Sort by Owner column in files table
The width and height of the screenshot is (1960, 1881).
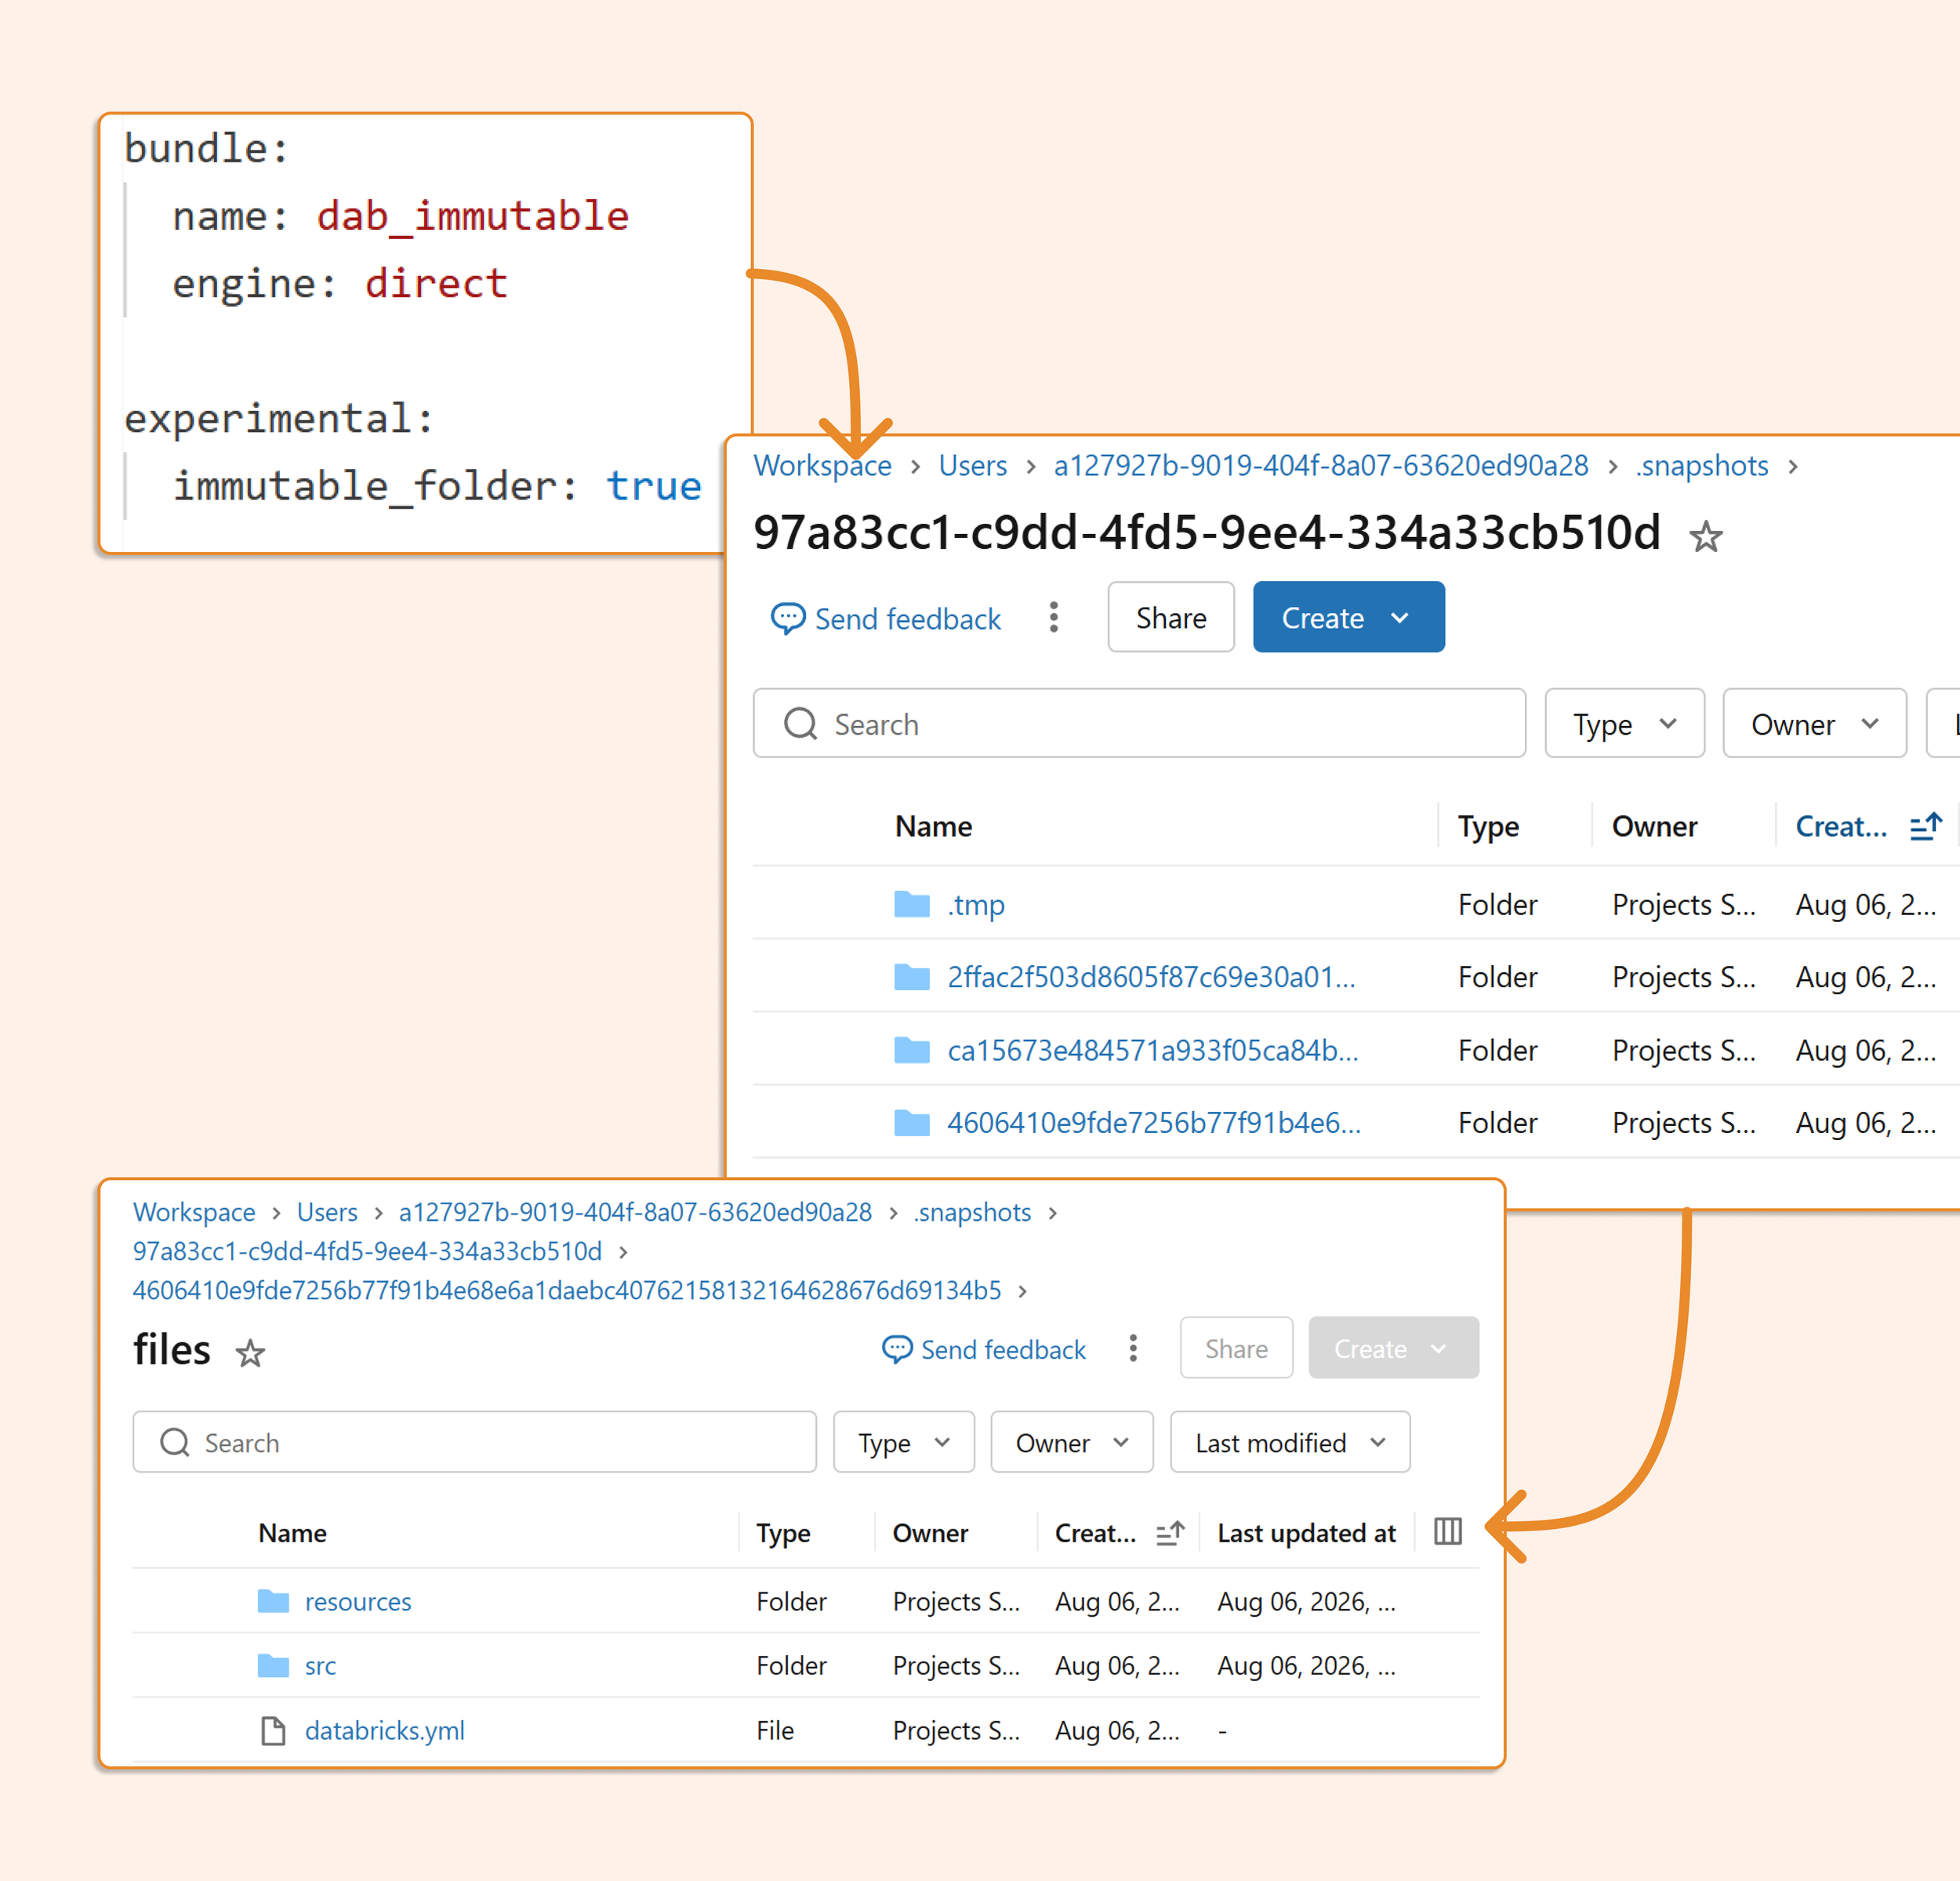(x=930, y=1533)
